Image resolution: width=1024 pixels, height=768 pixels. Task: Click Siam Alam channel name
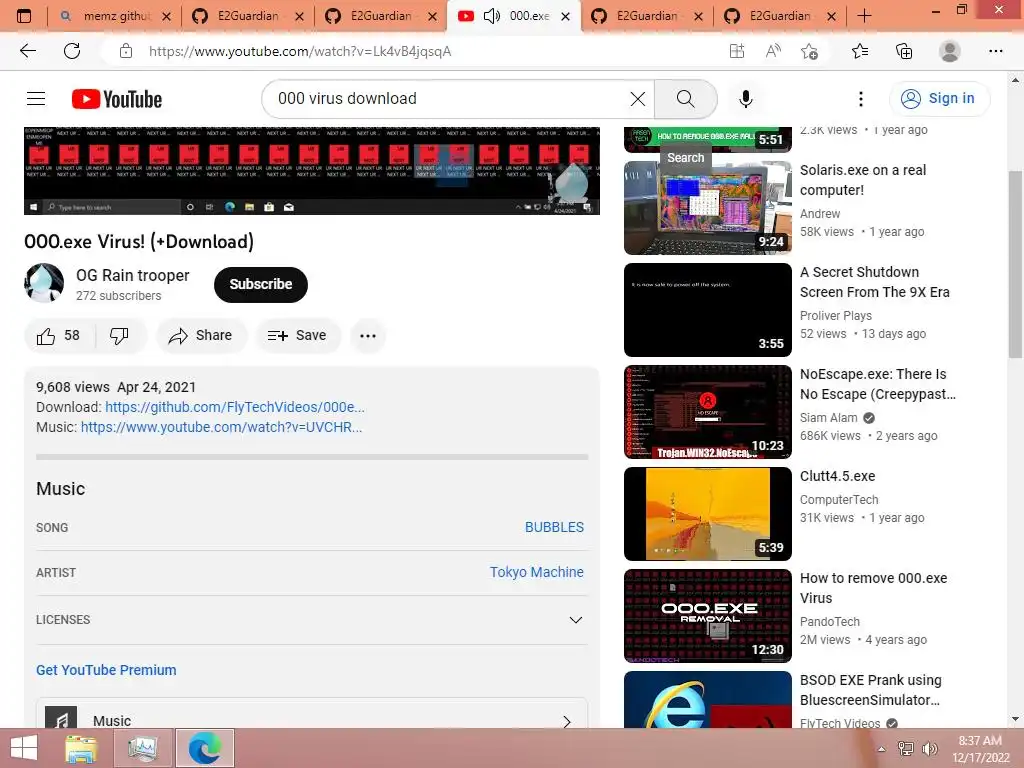point(829,418)
